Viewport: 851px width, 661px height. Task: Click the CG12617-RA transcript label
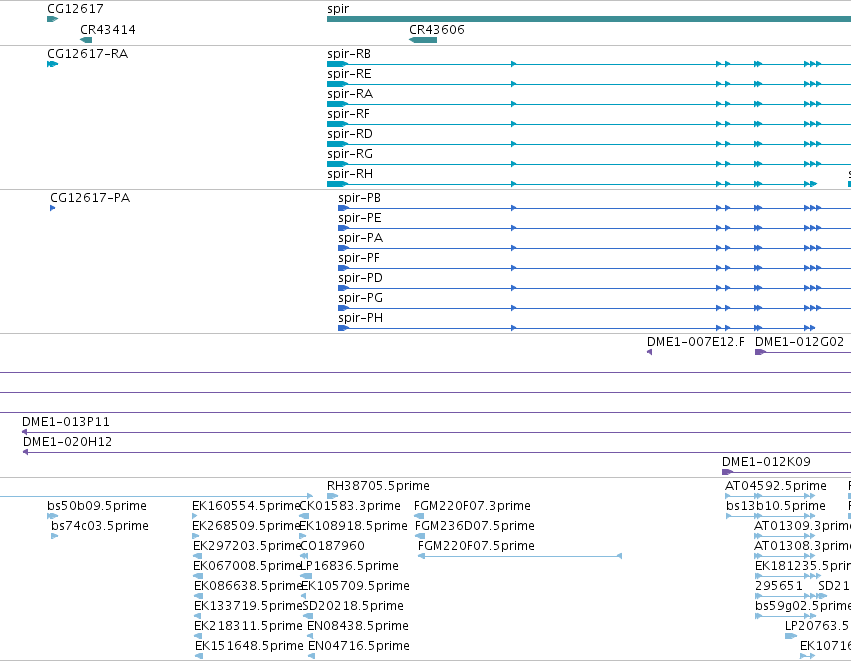click(x=87, y=54)
